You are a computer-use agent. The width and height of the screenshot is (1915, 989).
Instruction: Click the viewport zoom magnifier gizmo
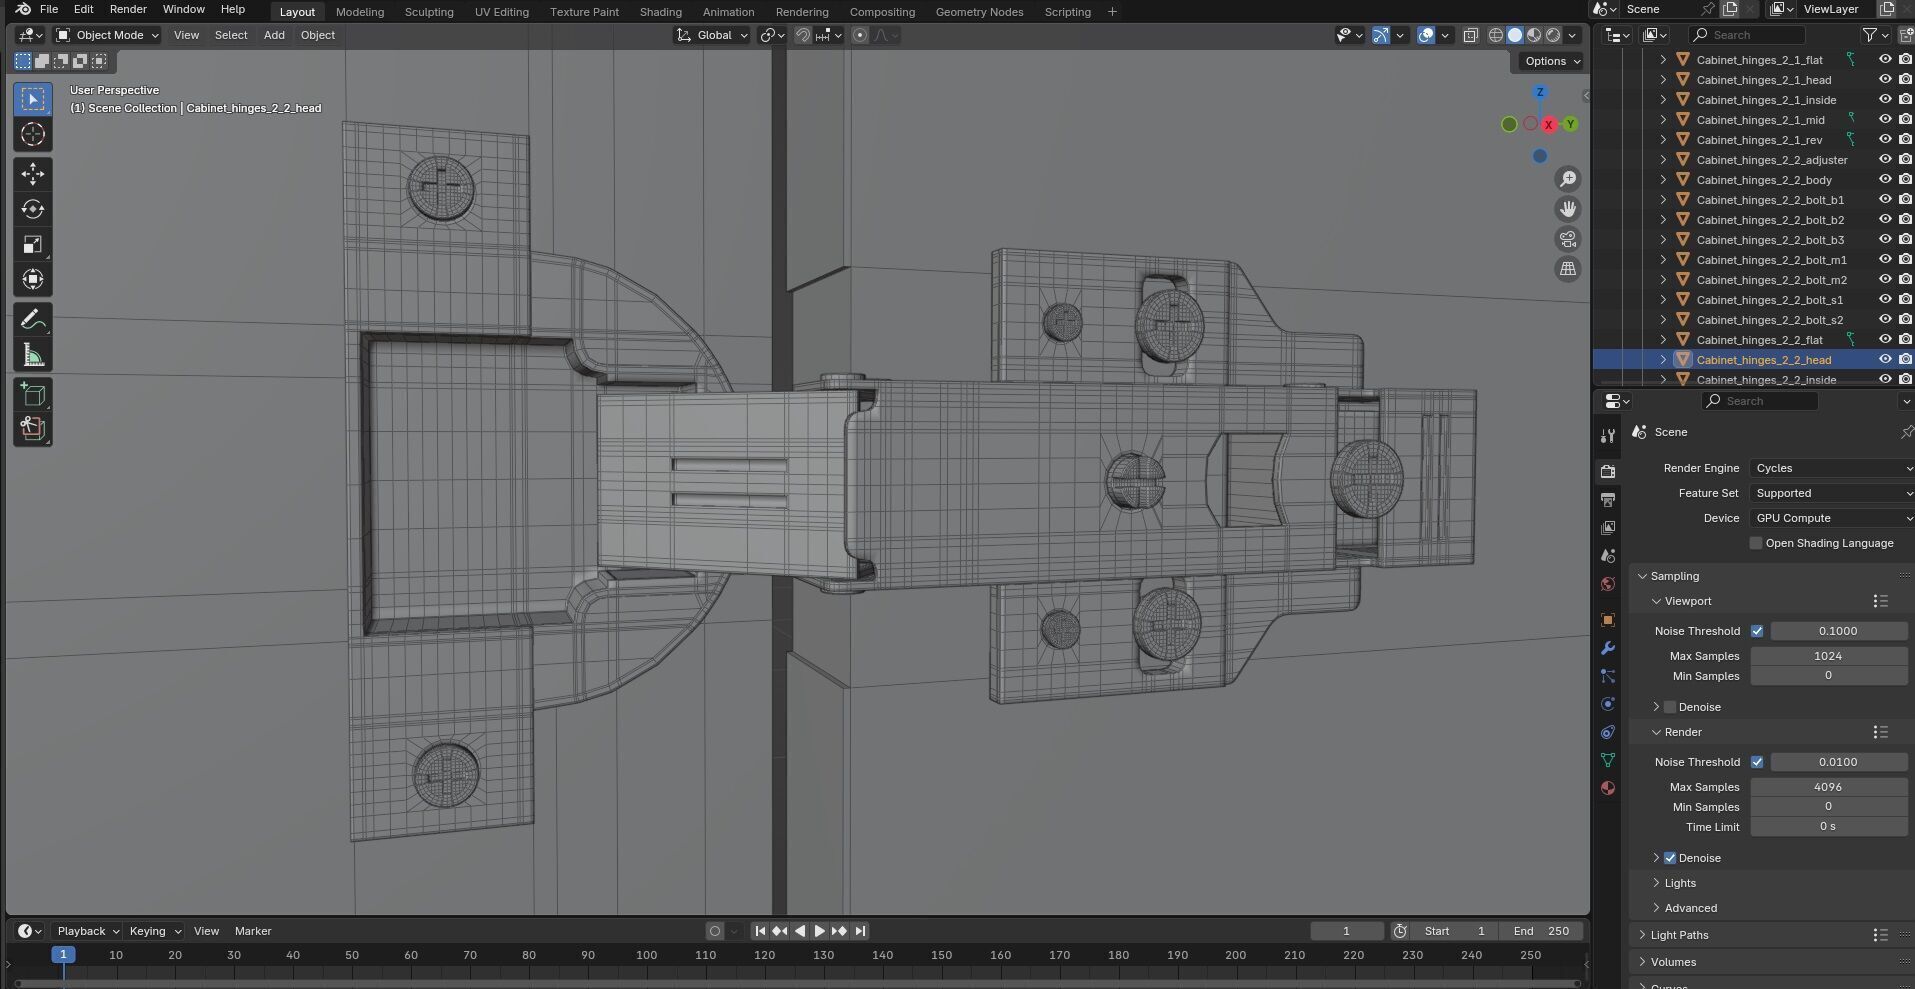(1568, 179)
